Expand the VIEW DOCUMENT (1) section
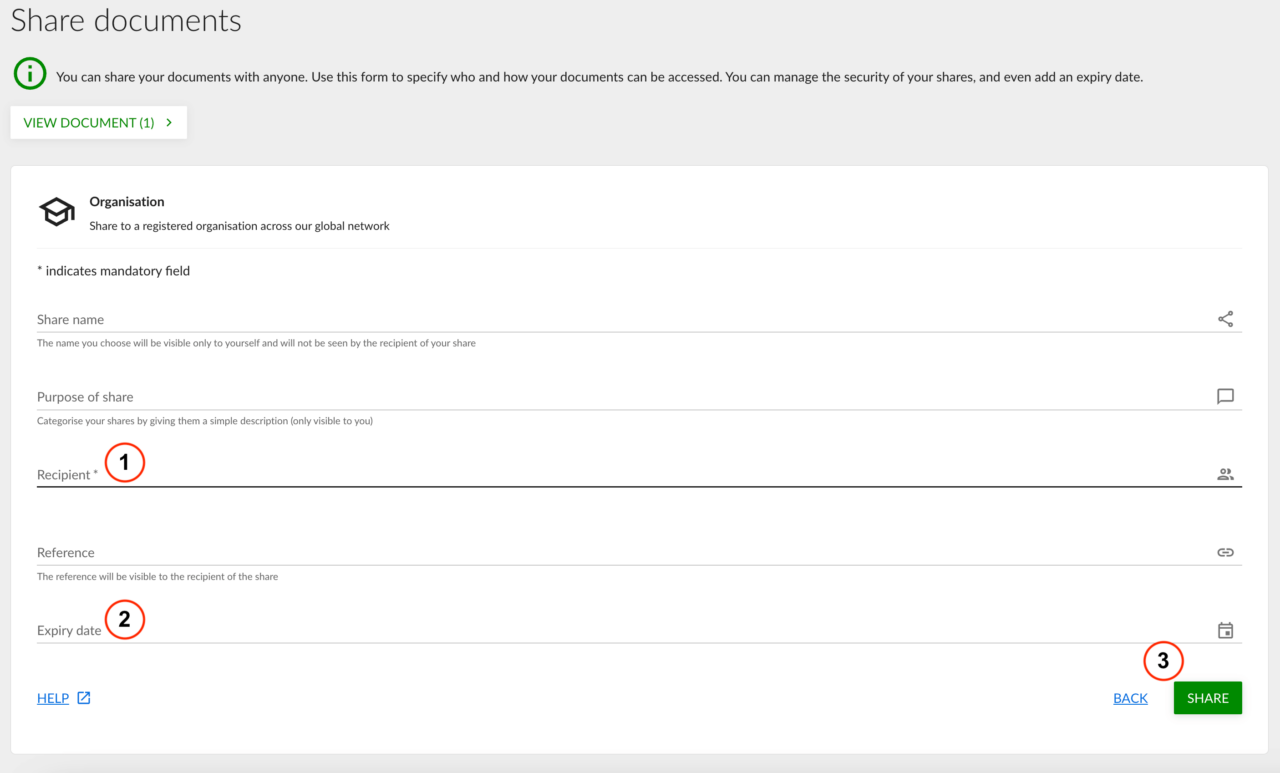This screenshot has width=1280, height=773. tap(97, 122)
